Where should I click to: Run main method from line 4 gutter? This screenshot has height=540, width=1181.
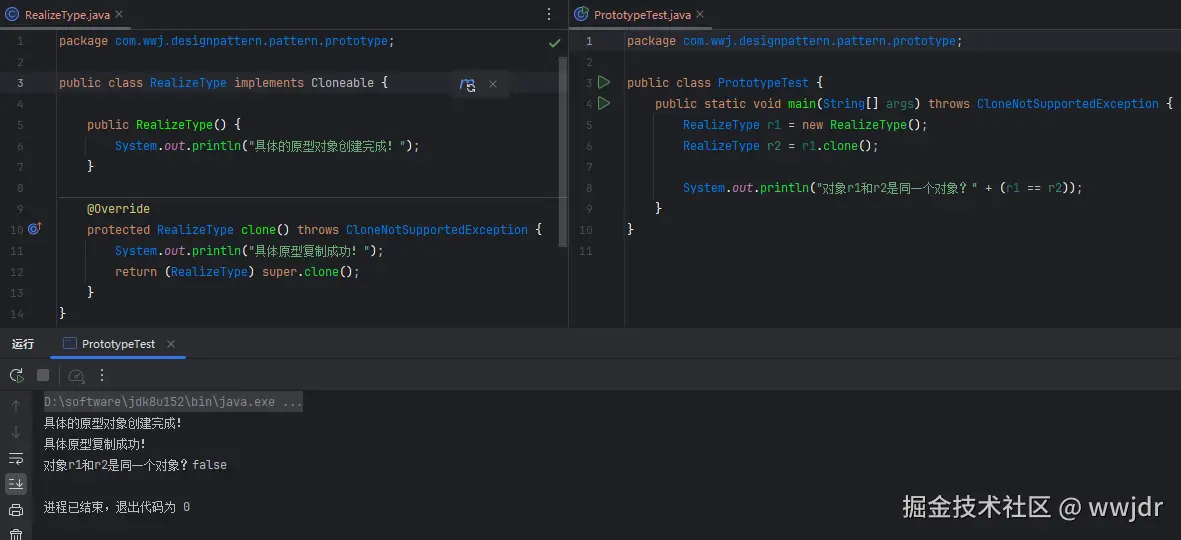(x=603, y=103)
